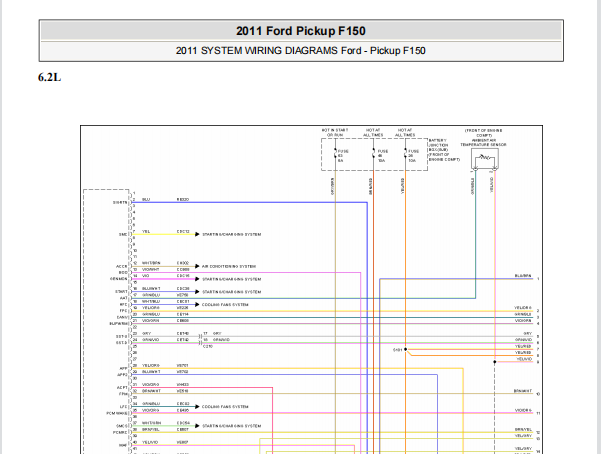Click 'BATTERY JUNCTION BOX' description text
The image size is (601, 454).
444,150
